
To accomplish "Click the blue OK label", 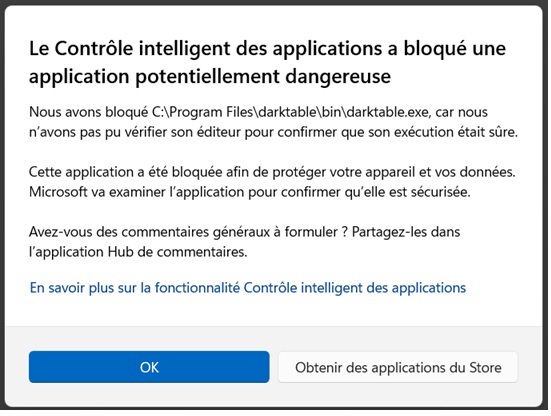I will (x=149, y=367).
